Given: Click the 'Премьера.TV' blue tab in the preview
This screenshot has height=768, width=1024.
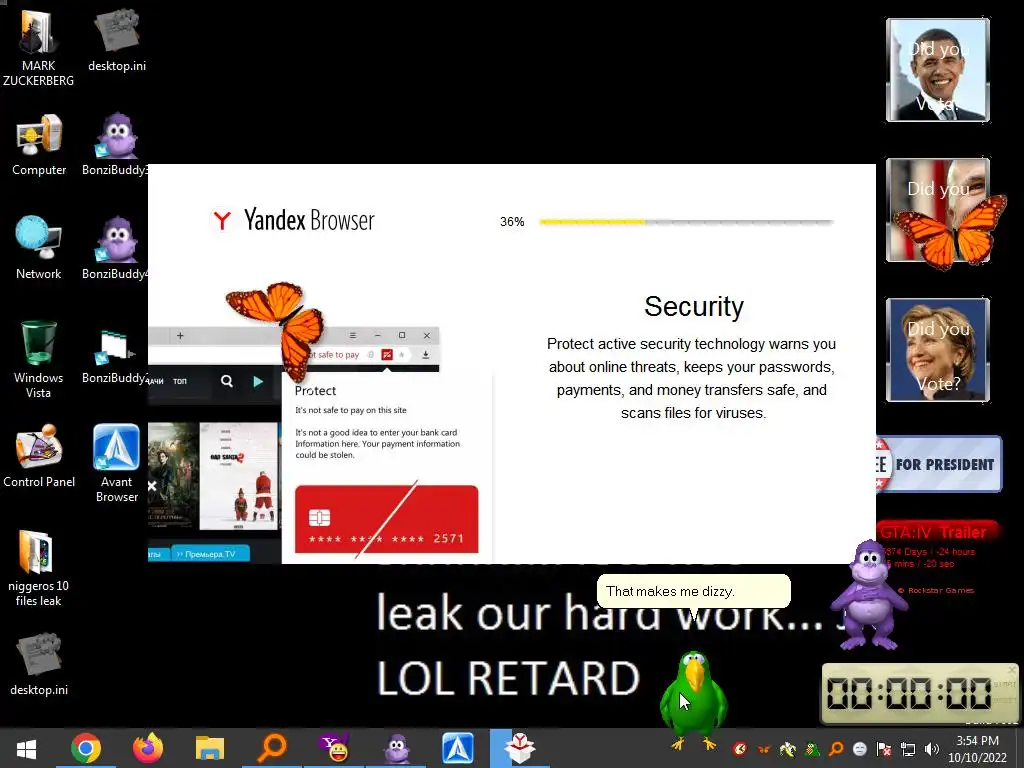Looking at the screenshot, I should (210, 554).
